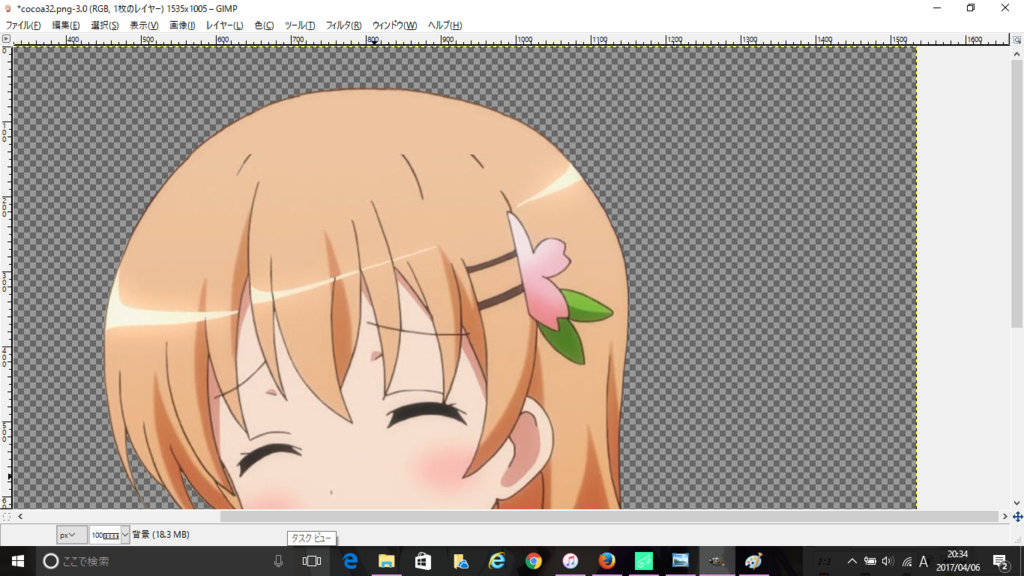Open Microsoft Edge from taskbar
The height and width of the screenshot is (576, 1024).
click(350, 561)
